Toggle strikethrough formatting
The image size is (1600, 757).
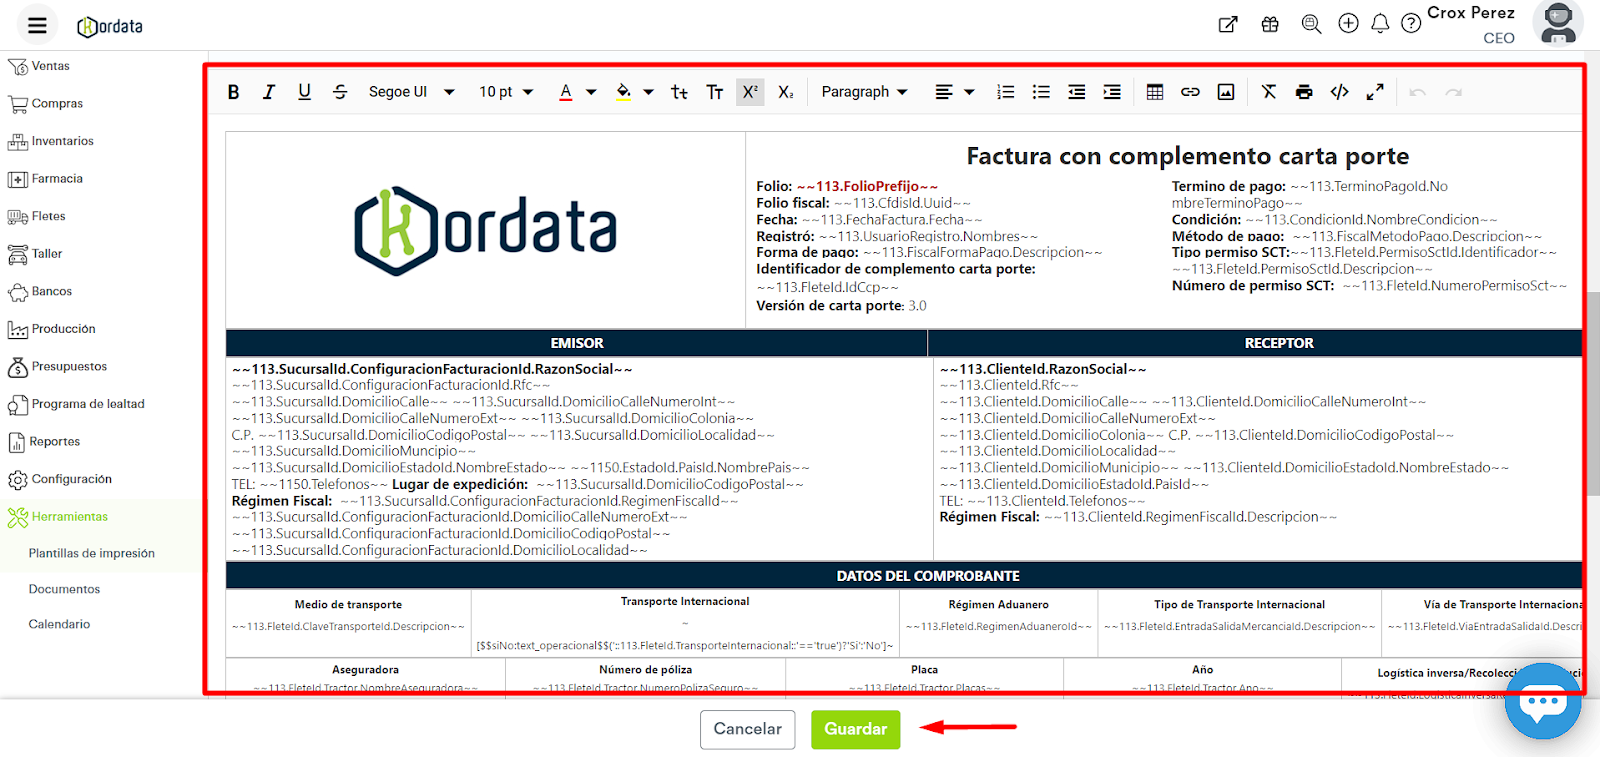(340, 92)
